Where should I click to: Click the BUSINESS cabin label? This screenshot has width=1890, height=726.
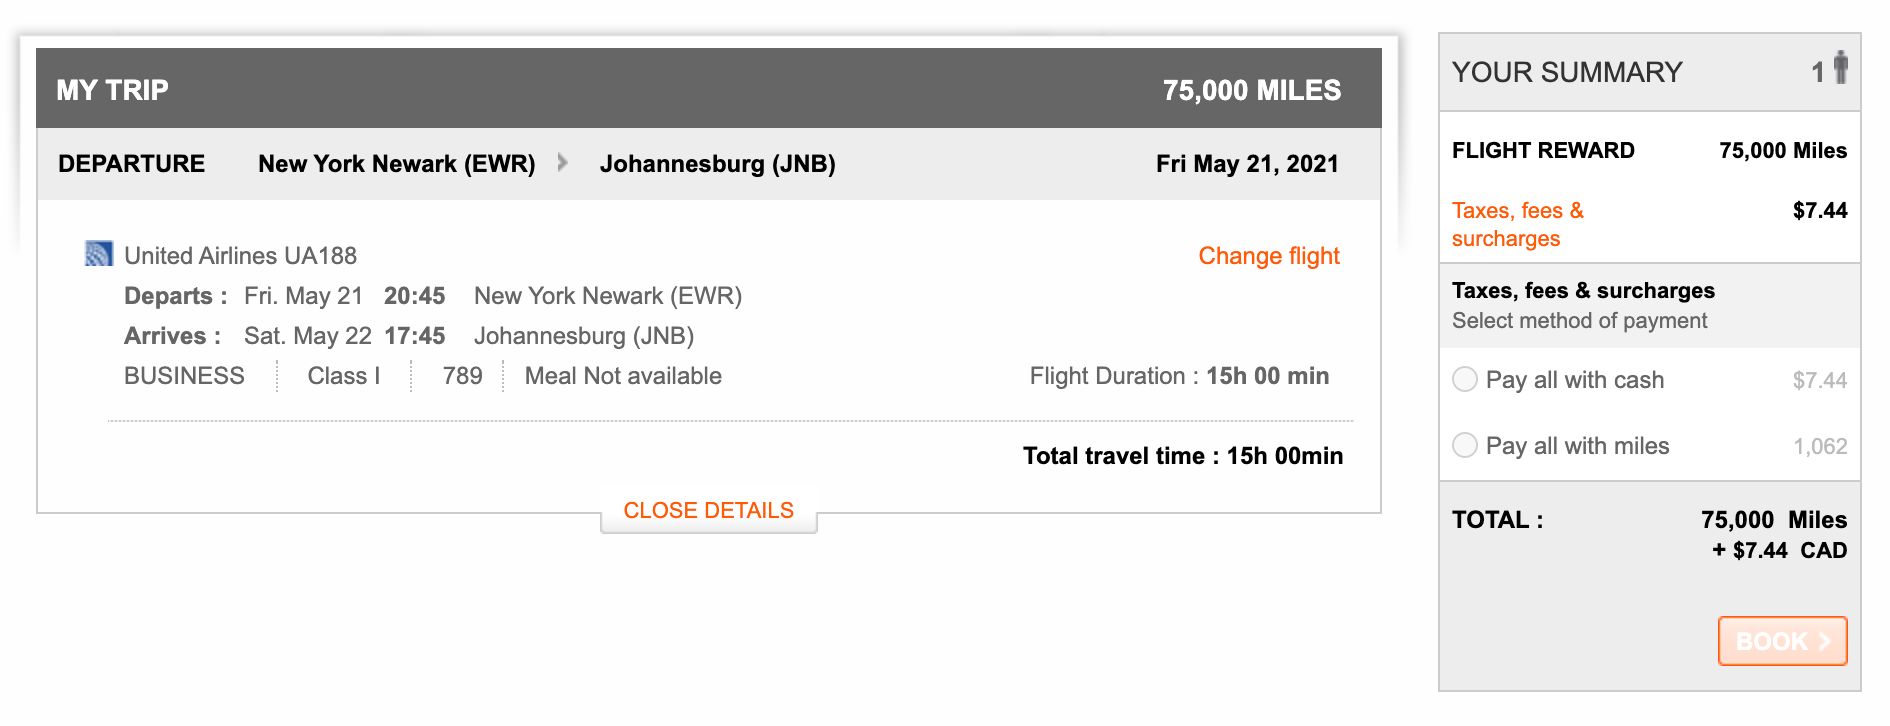pyautogui.click(x=184, y=376)
